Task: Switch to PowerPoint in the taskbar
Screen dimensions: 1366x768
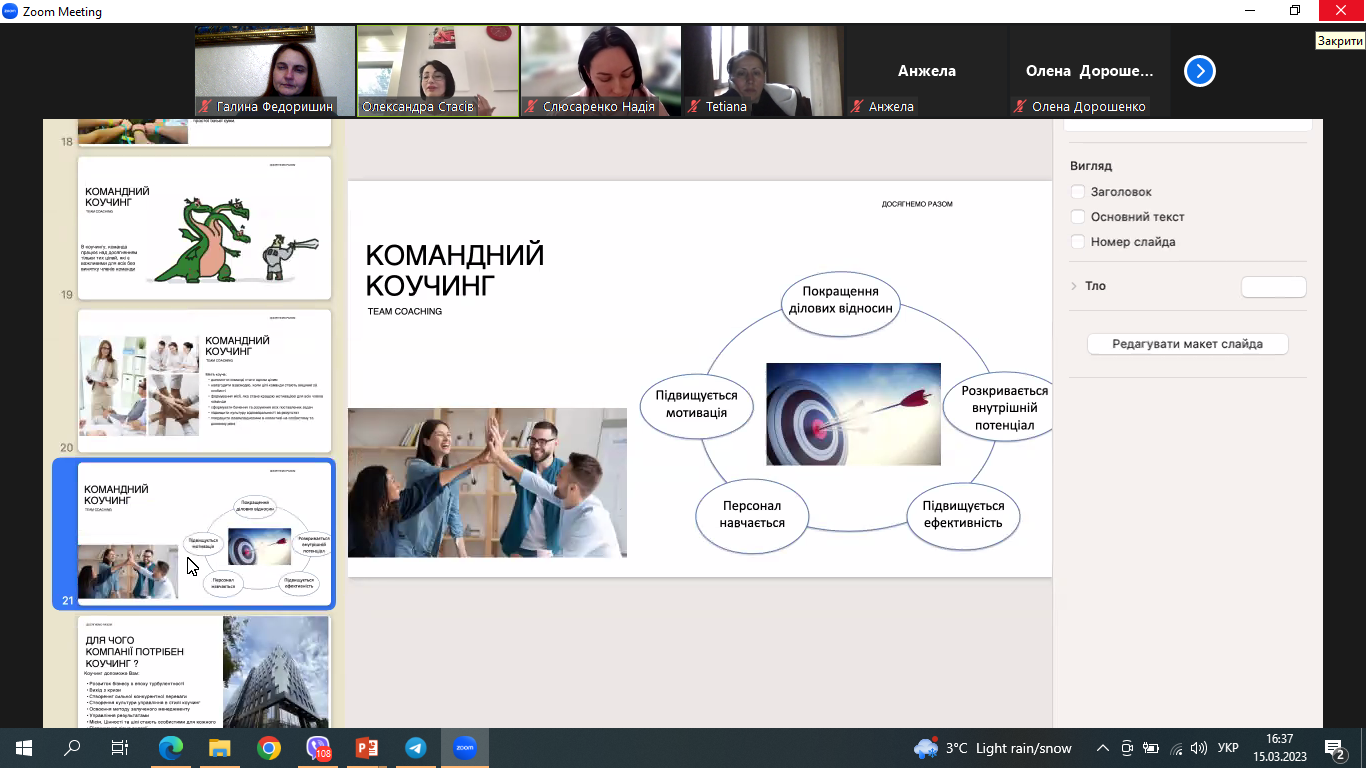Action: coord(367,748)
